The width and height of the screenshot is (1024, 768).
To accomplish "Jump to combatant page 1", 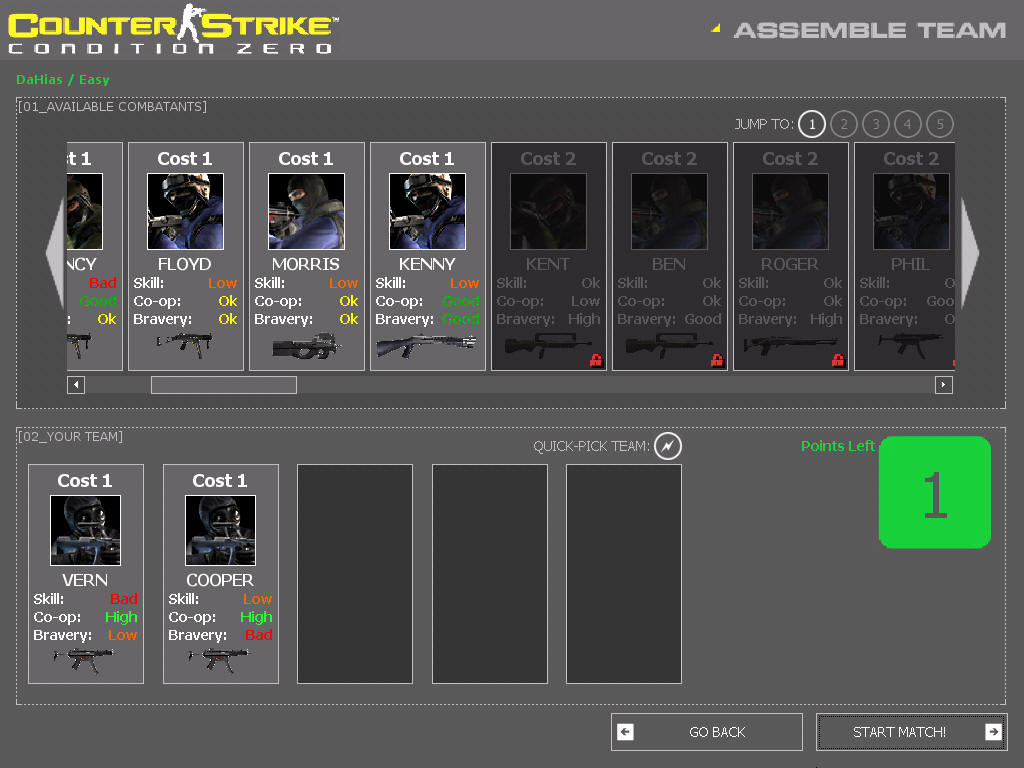I will tap(812, 124).
